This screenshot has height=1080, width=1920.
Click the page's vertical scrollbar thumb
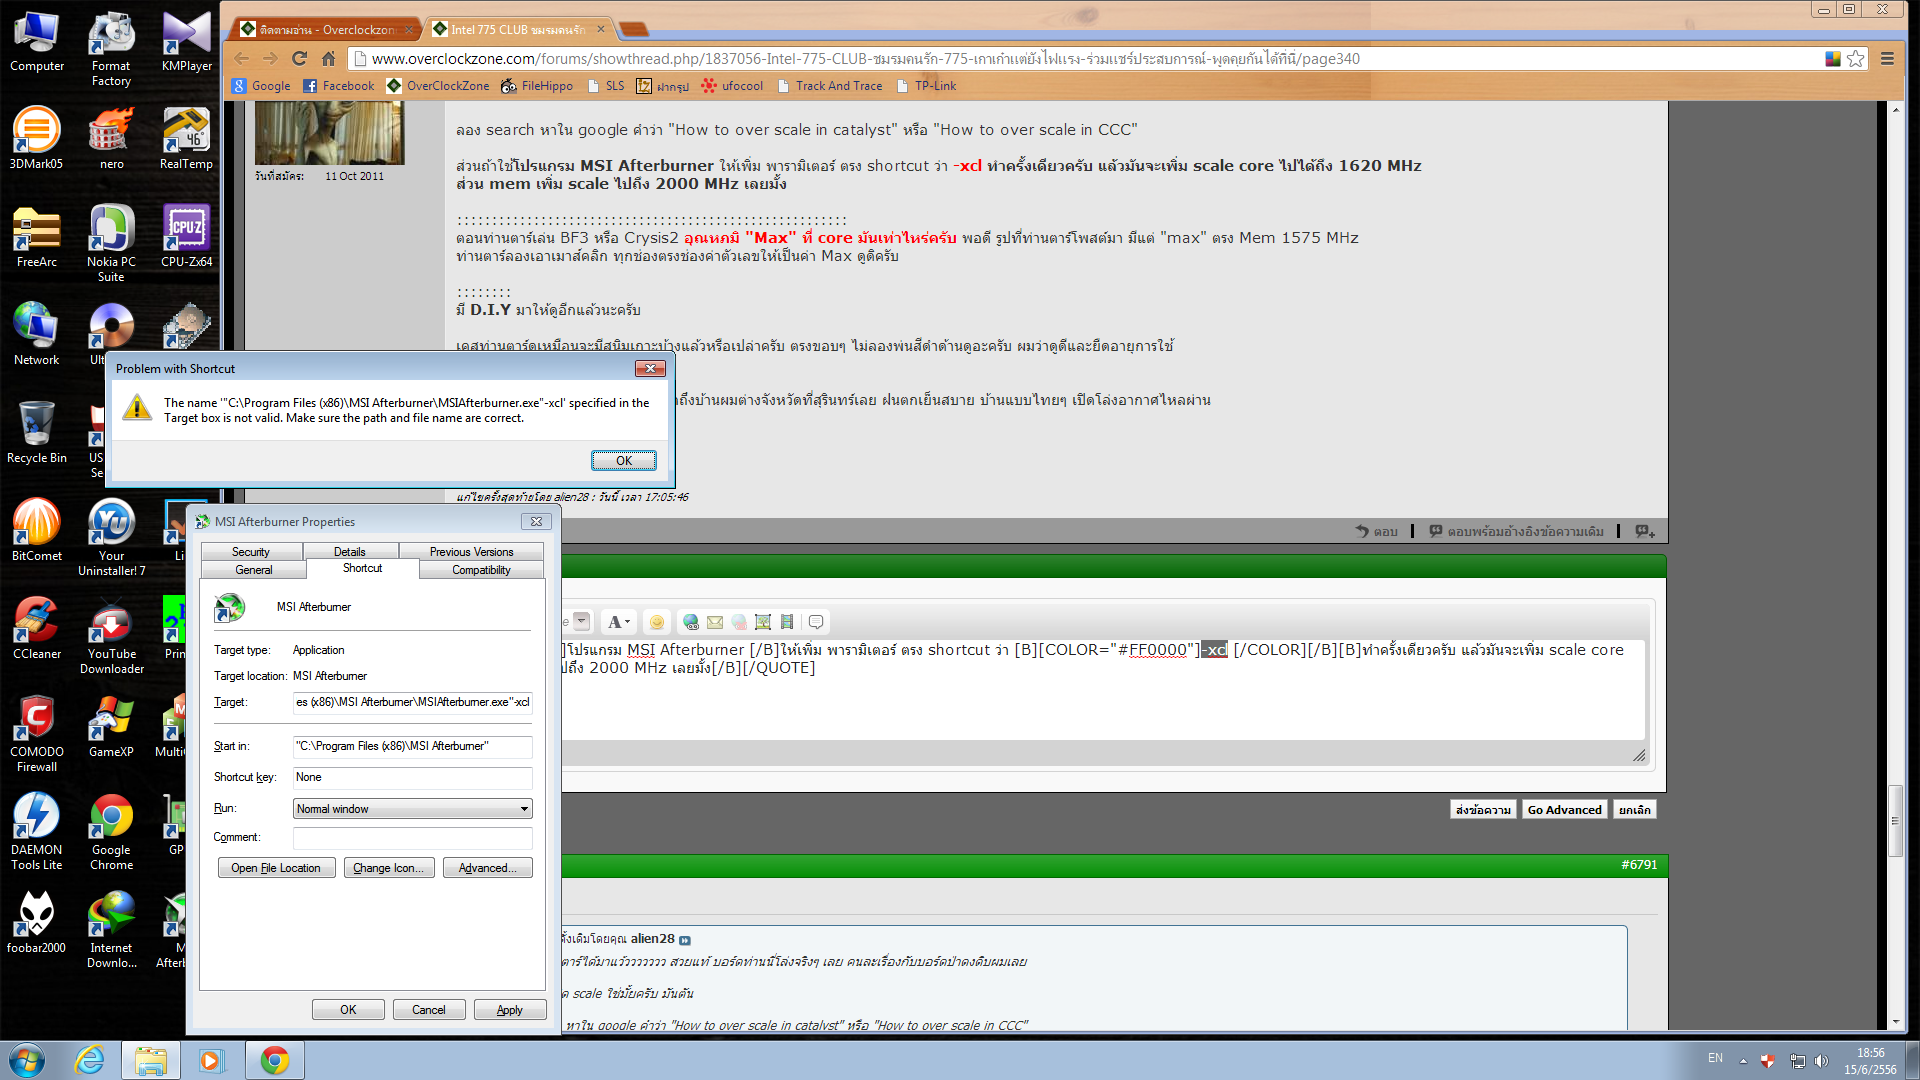1895,820
